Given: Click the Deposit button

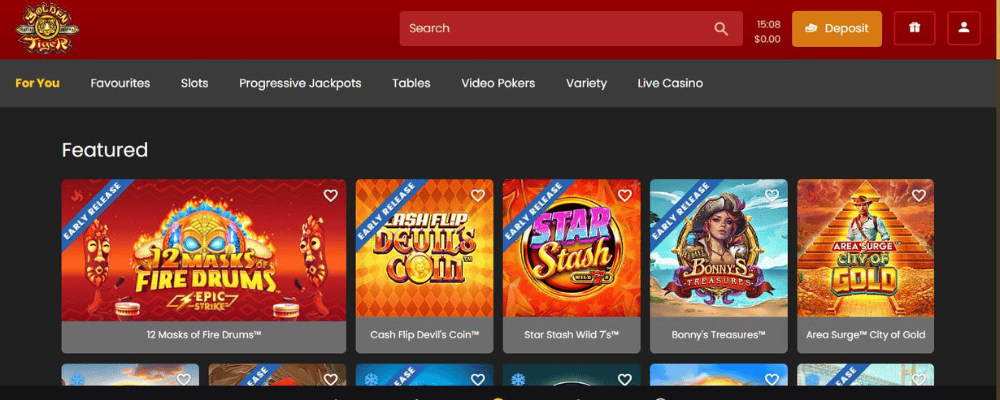Looking at the screenshot, I should coord(837,29).
